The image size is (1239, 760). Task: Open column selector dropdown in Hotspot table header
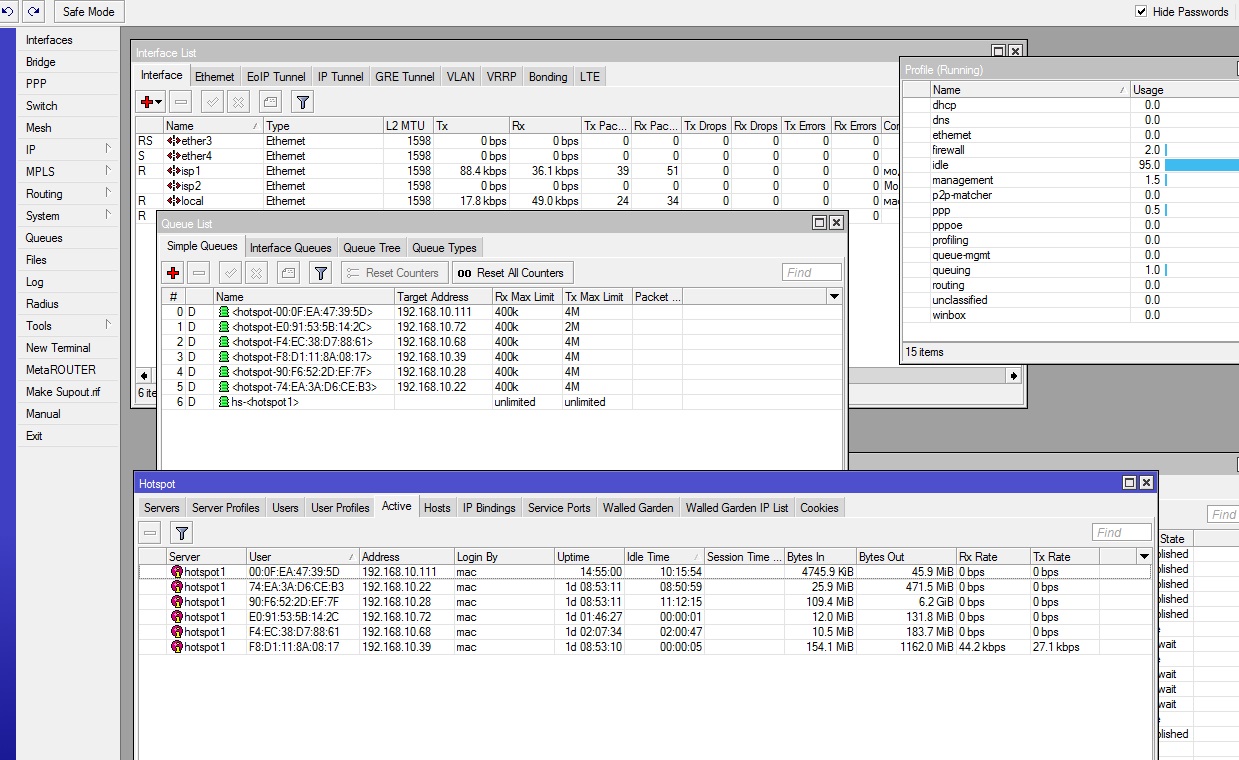1144,557
